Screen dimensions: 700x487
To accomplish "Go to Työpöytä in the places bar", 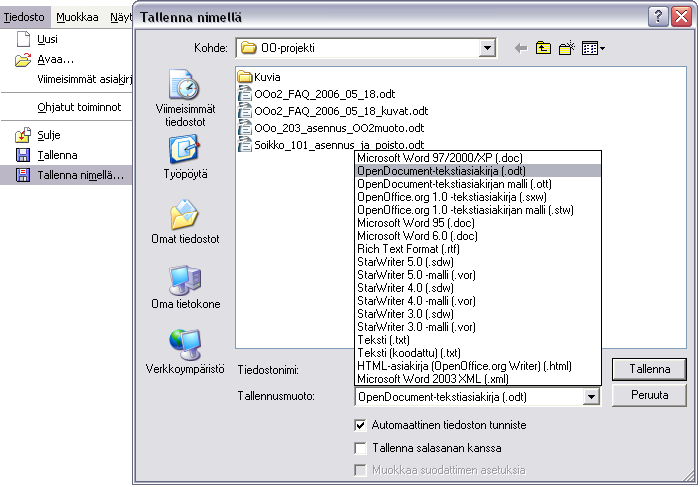I will [x=185, y=158].
